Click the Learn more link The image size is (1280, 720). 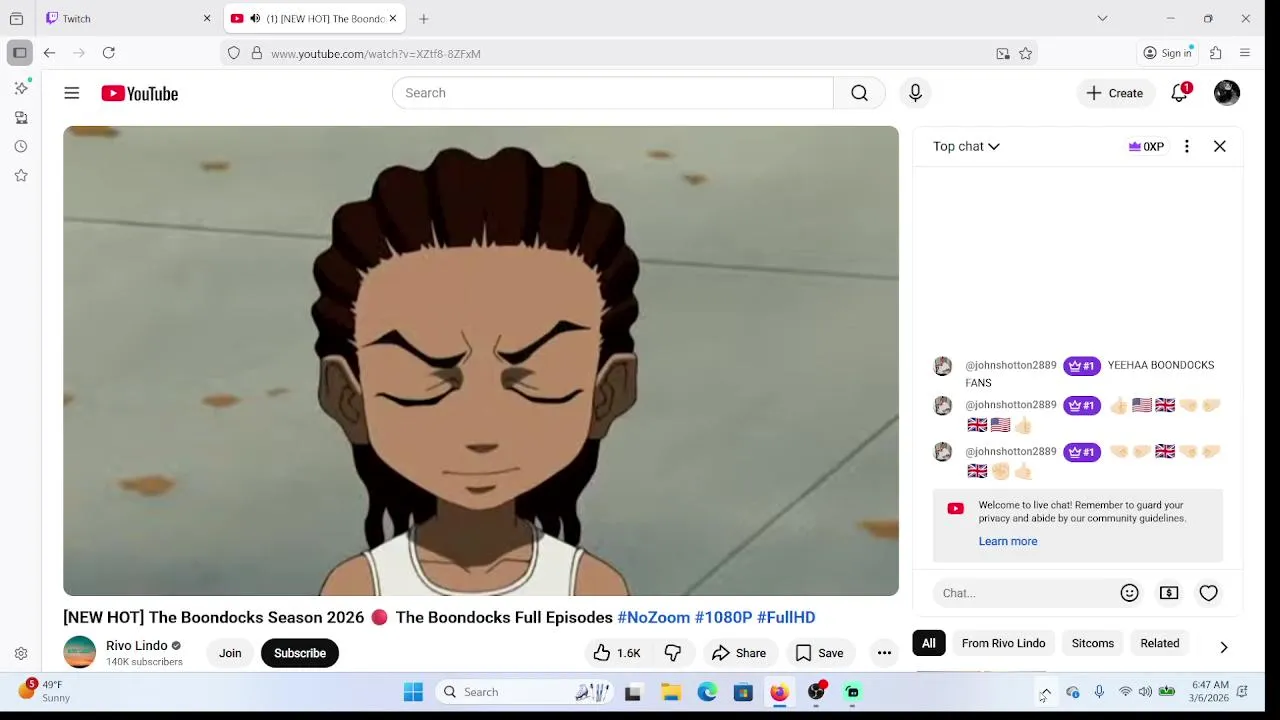pyautogui.click(x=1008, y=541)
